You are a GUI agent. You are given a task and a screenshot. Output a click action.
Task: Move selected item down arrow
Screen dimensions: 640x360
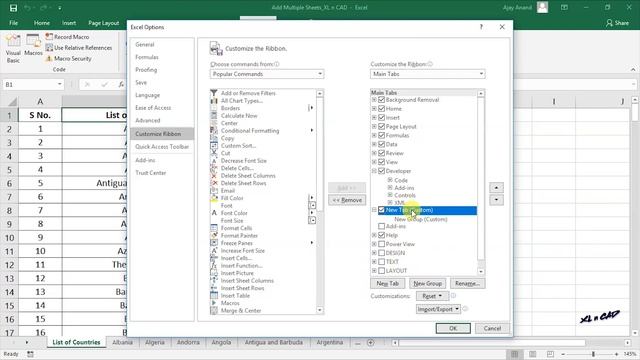tap(496, 200)
